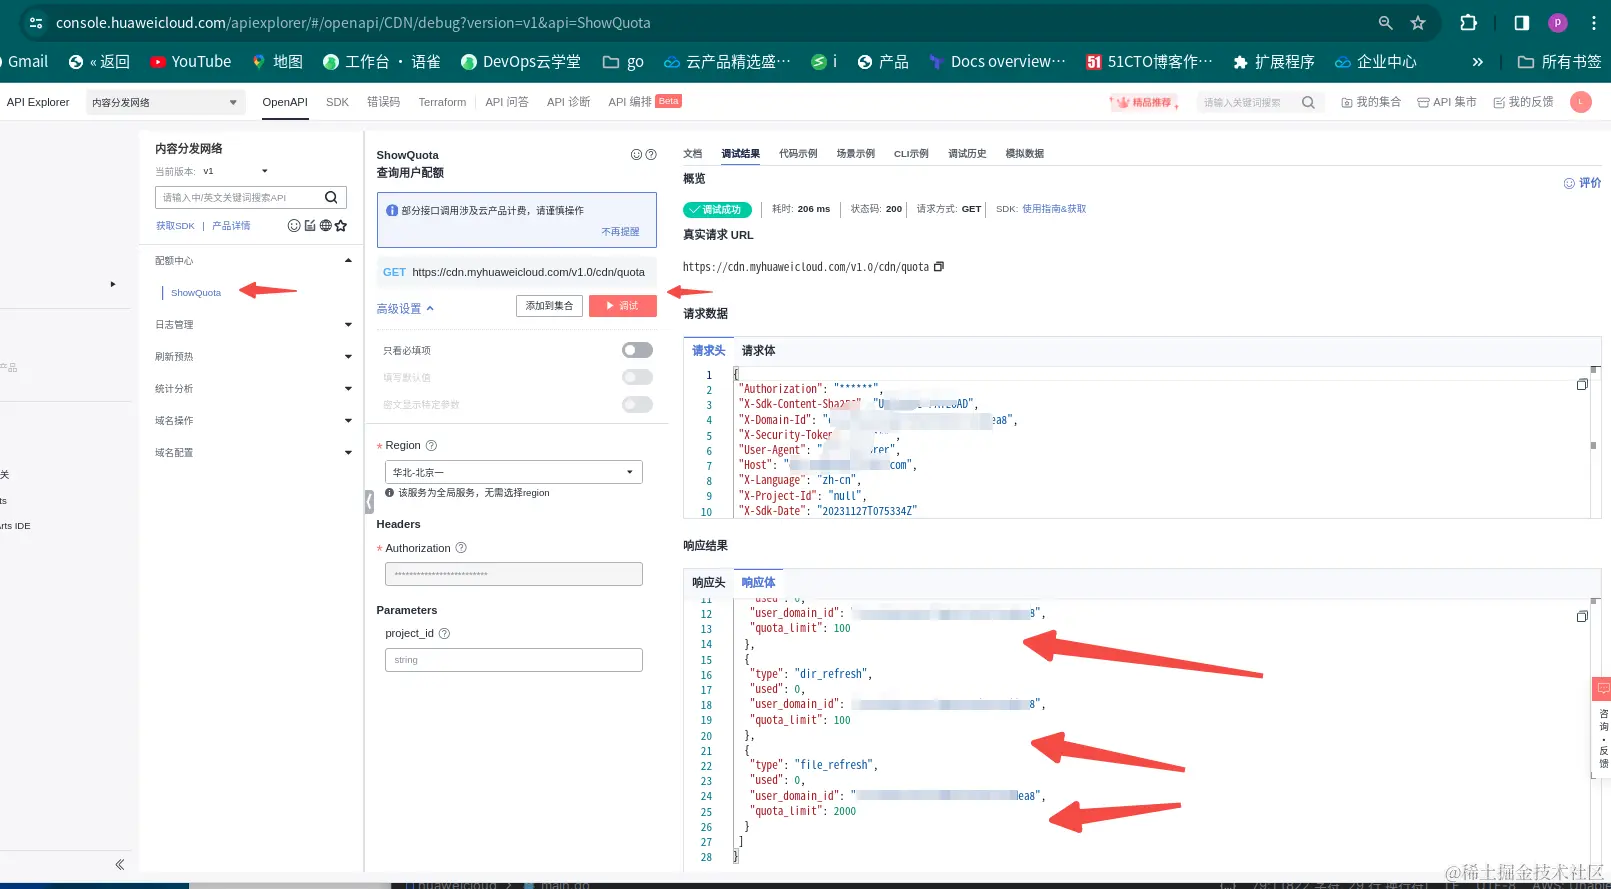Copy the request headers with the copy icon
This screenshot has height=889, width=1611.
pyautogui.click(x=1582, y=384)
